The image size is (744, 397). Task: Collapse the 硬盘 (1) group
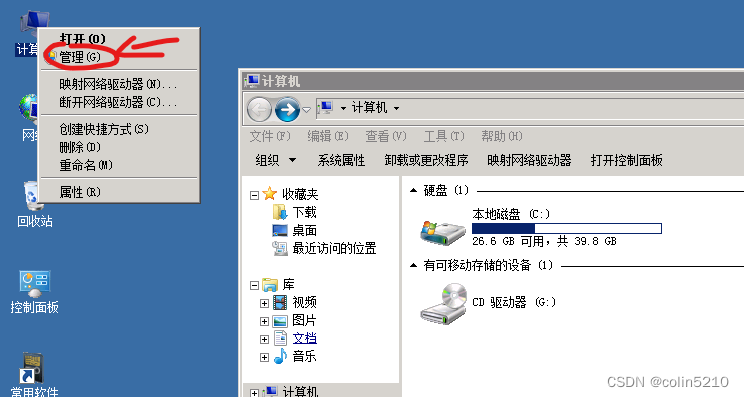click(413, 191)
